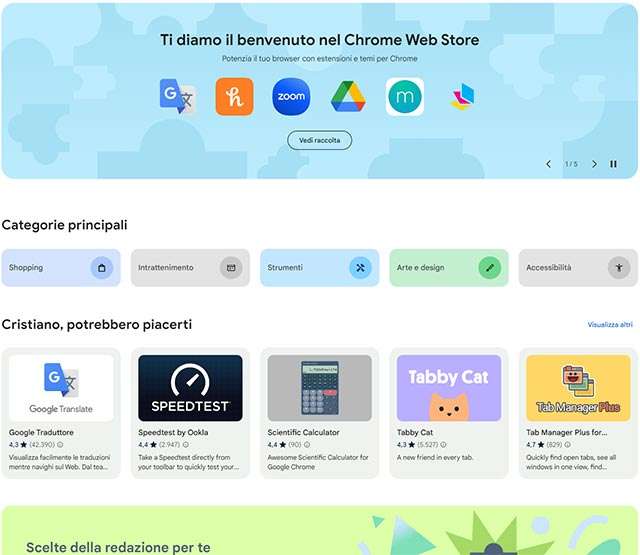Open the Arte e design category
This screenshot has height=555, width=640.
point(449,268)
